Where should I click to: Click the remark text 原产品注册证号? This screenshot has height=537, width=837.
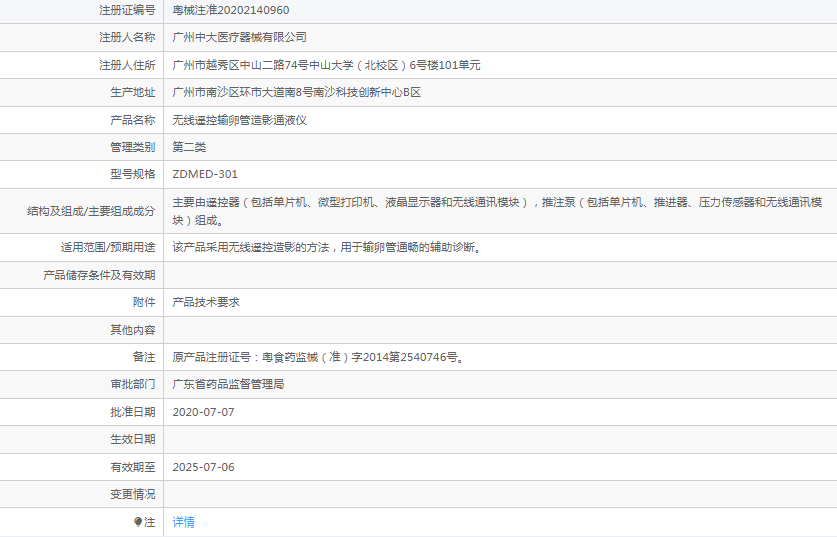tap(319, 357)
